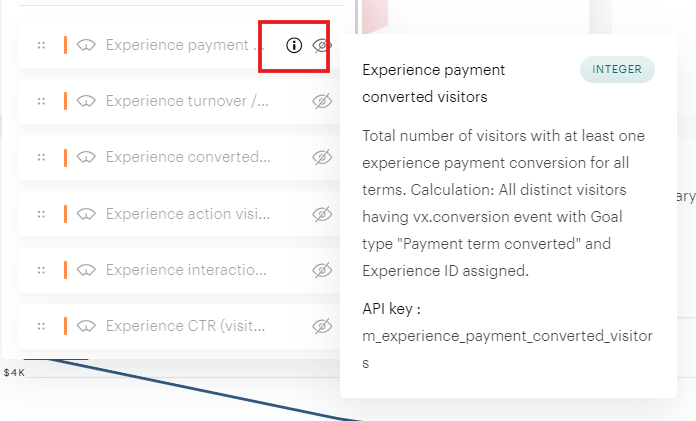Toggle visibility of Experience action visitors metric
This screenshot has width=696, height=421.
321,214
